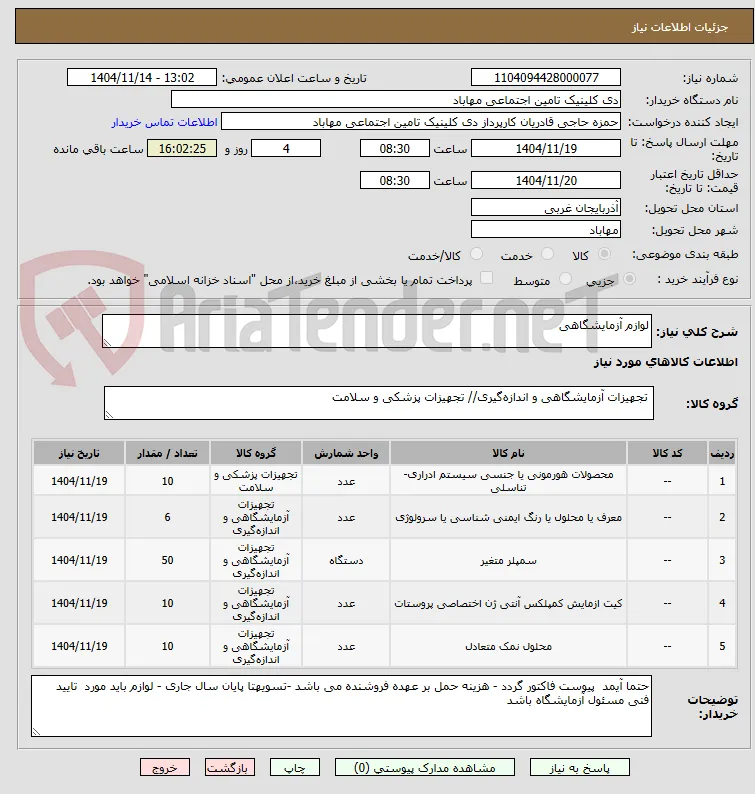The width and height of the screenshot is (755, 794).
Task: Select the جزیی purchase type radio
Action: click(629, 278)
